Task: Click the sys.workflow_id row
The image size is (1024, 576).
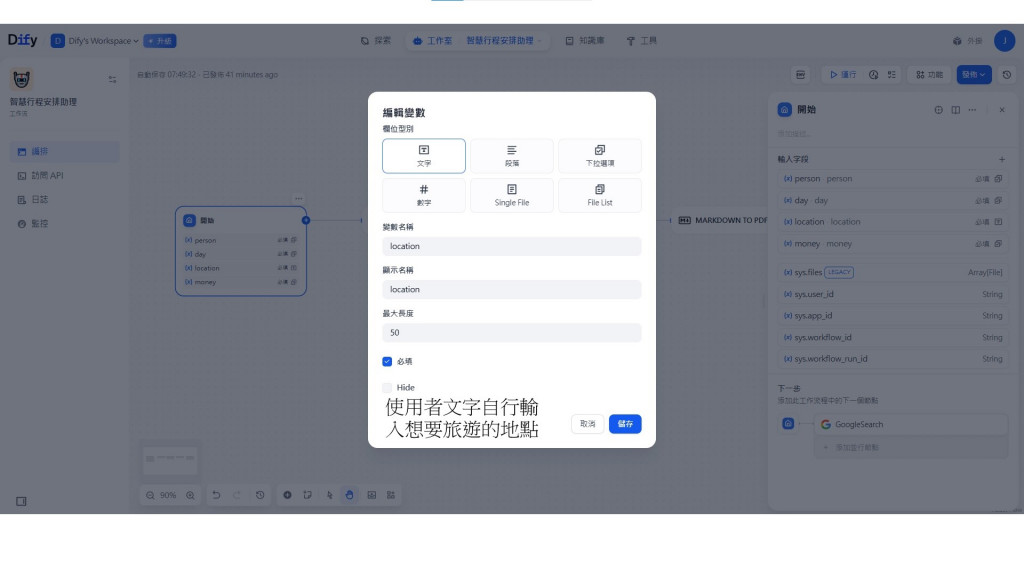Action: [x=892, y=337]
